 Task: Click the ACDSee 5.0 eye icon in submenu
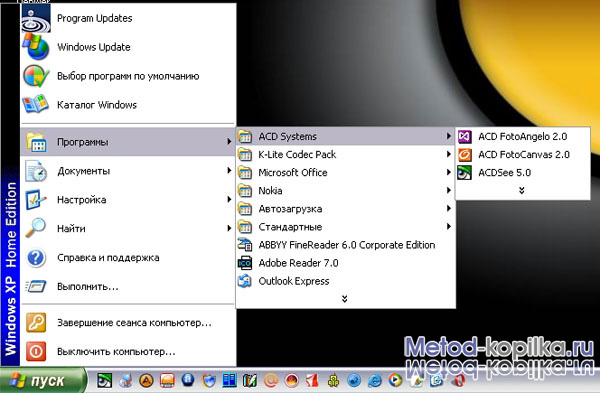[x=465, y=173]
